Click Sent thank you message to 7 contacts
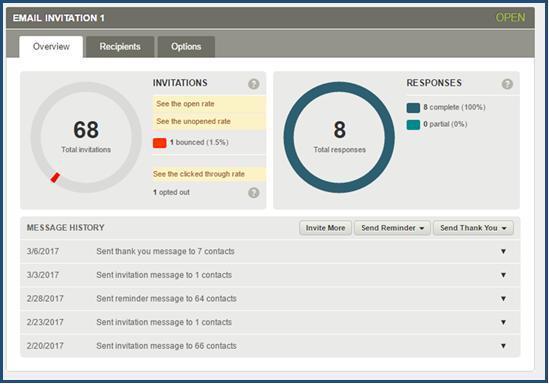Image resolution: width=549 pixels, height=384 pixels. click(x=165, y=251)
